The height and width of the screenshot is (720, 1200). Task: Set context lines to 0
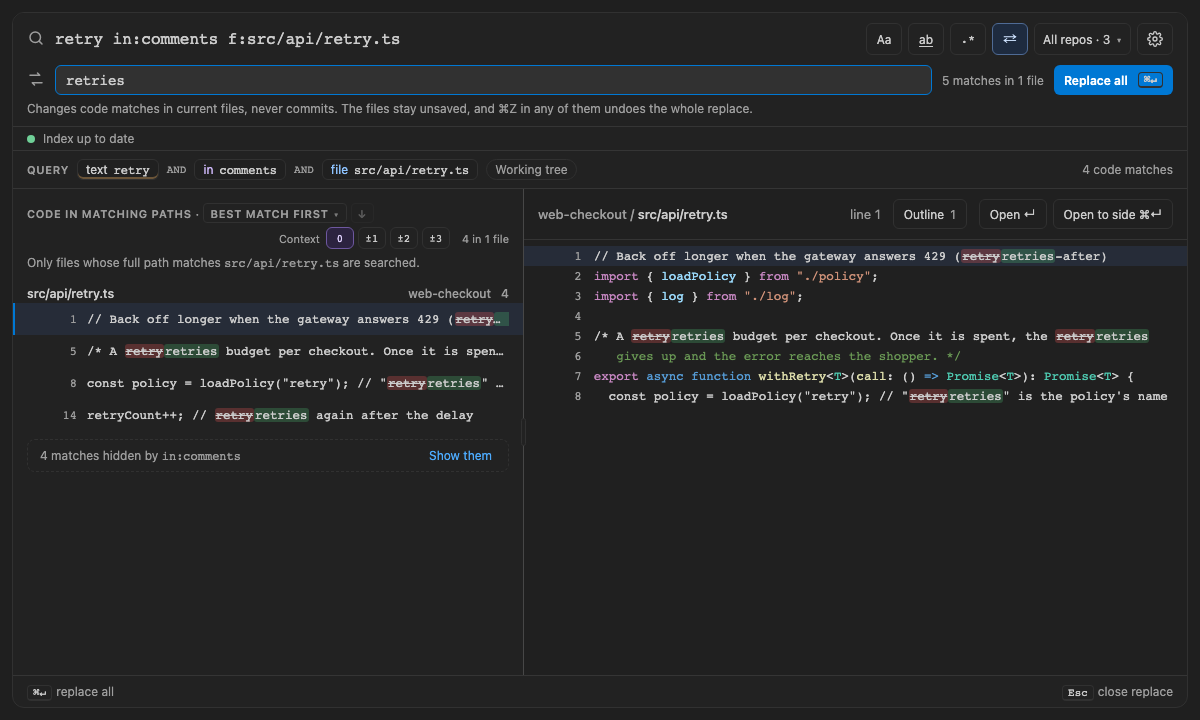[340, 239]
